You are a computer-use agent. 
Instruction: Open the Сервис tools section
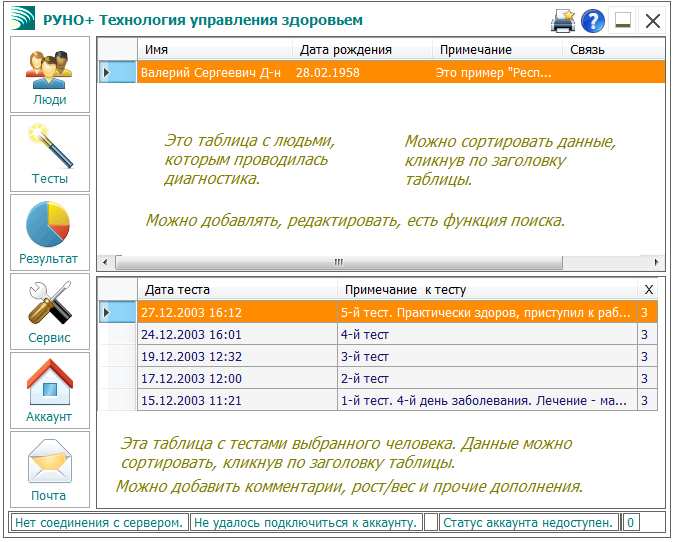pos(50,312)
